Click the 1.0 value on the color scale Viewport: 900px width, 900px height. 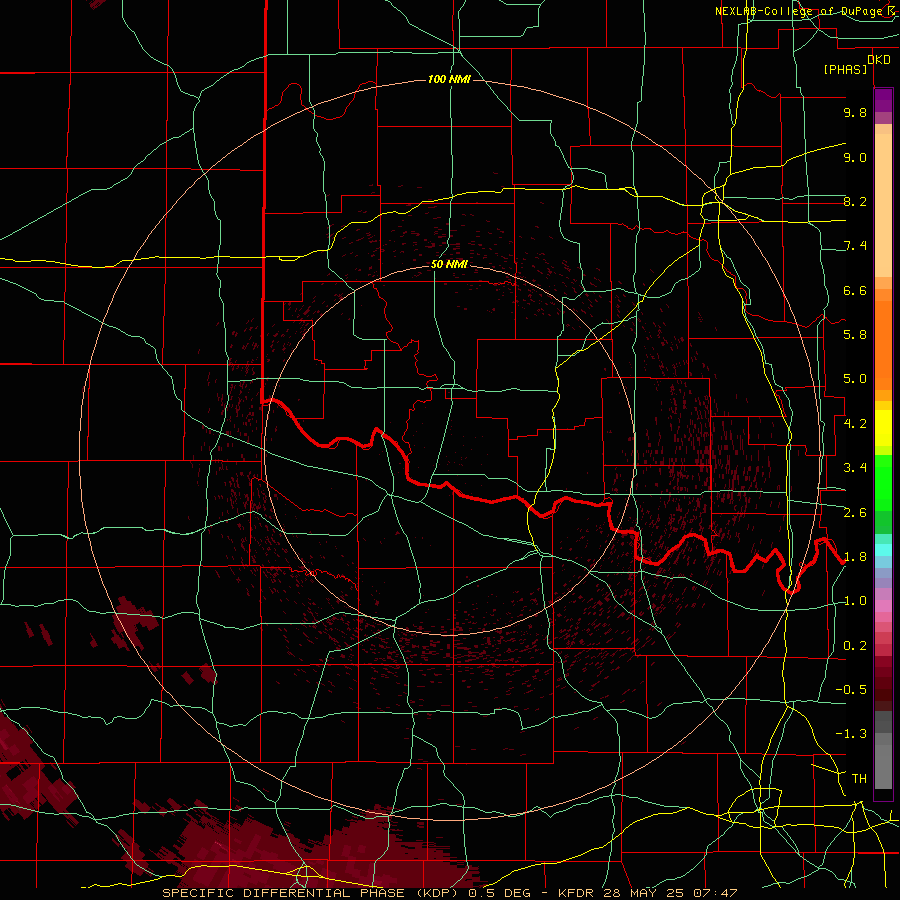coord(855,601)
